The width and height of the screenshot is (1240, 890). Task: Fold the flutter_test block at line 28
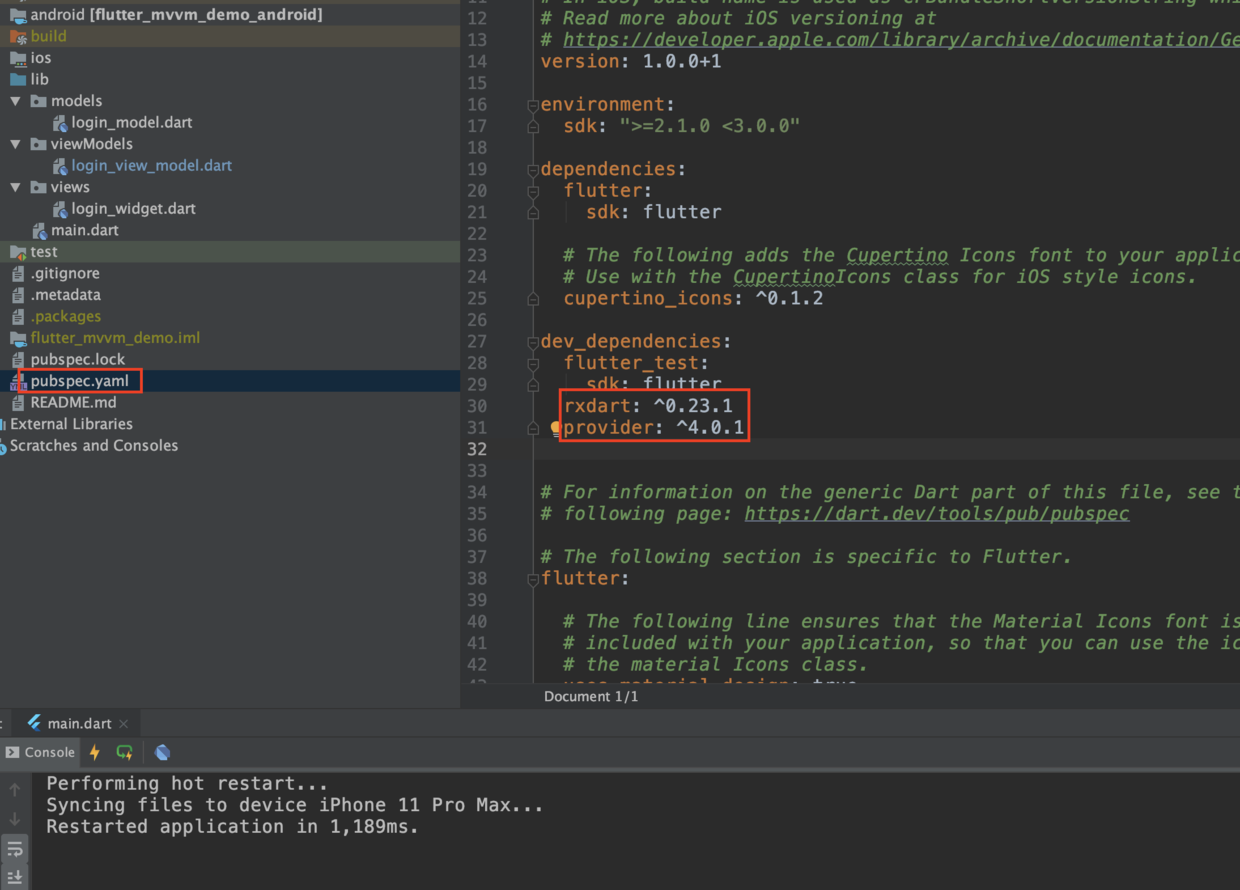[x=533, y=363]
